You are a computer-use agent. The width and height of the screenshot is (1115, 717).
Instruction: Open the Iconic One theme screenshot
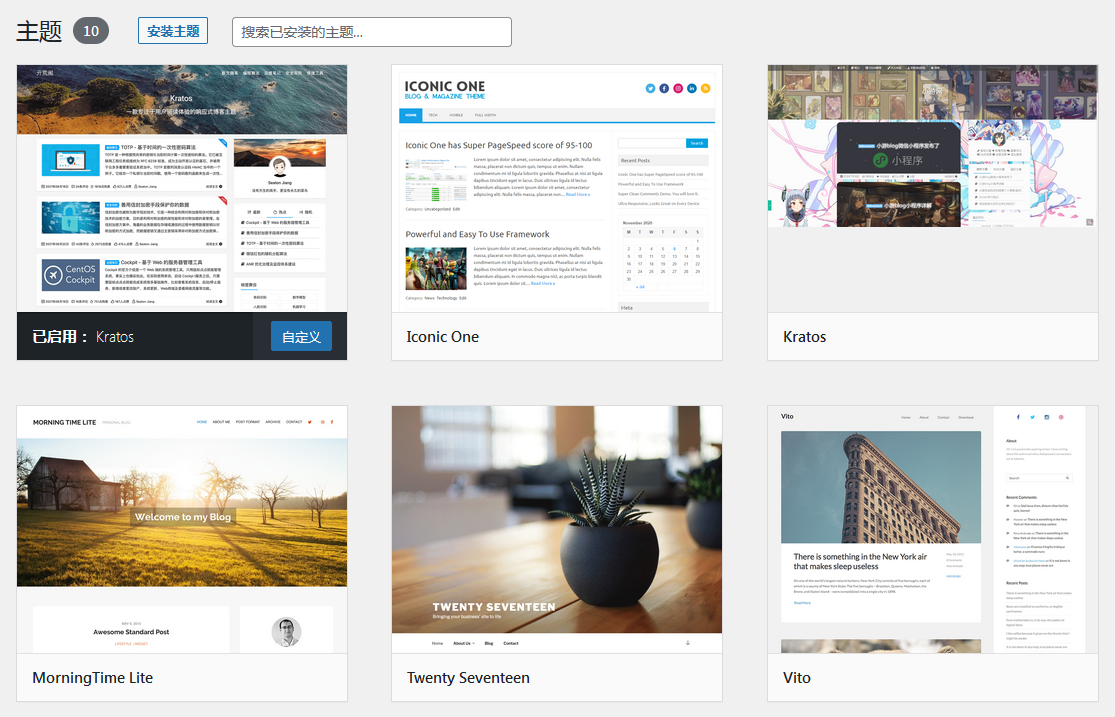[x=557, y=188]
